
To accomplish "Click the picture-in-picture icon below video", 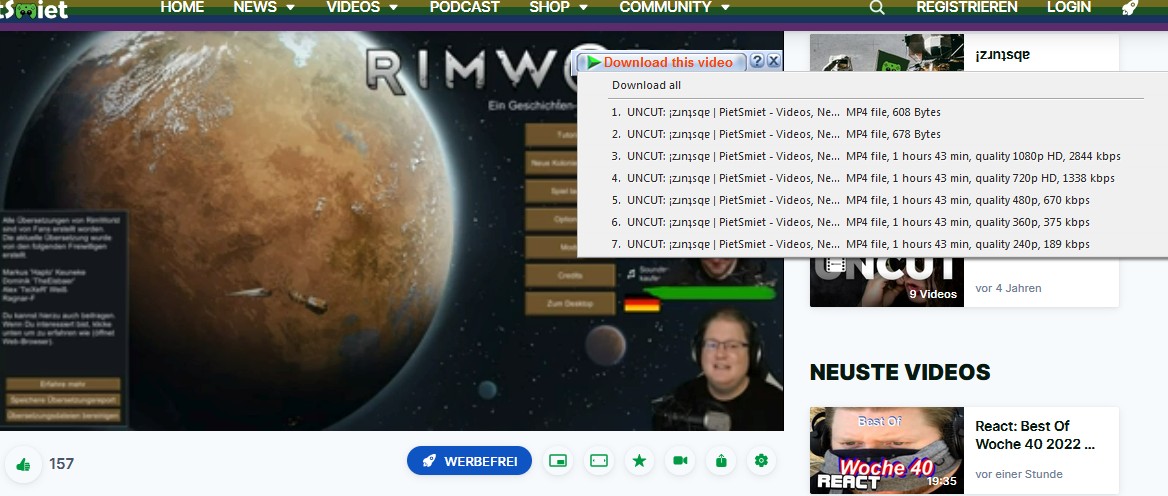I will click(x=558, y=461).
